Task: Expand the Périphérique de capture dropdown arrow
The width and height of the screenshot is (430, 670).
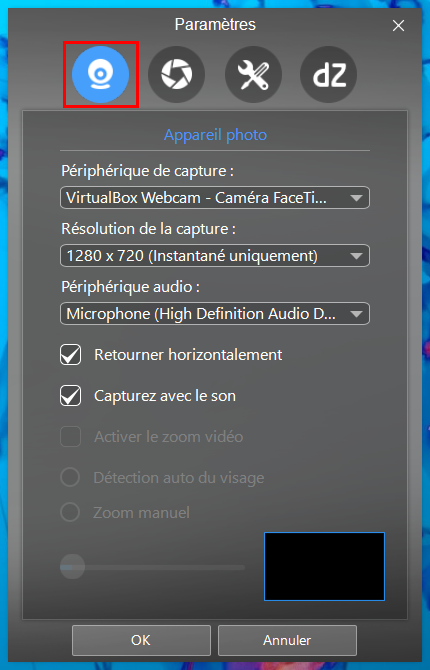Action: pyautogui.click(x=356, y=198)
